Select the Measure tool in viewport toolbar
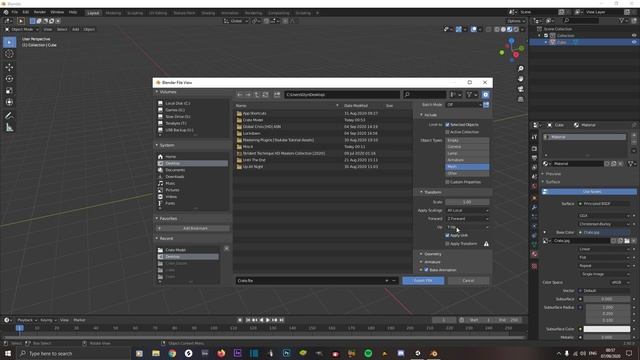Viewport: 640px width, 360px height. pos(9,128)
